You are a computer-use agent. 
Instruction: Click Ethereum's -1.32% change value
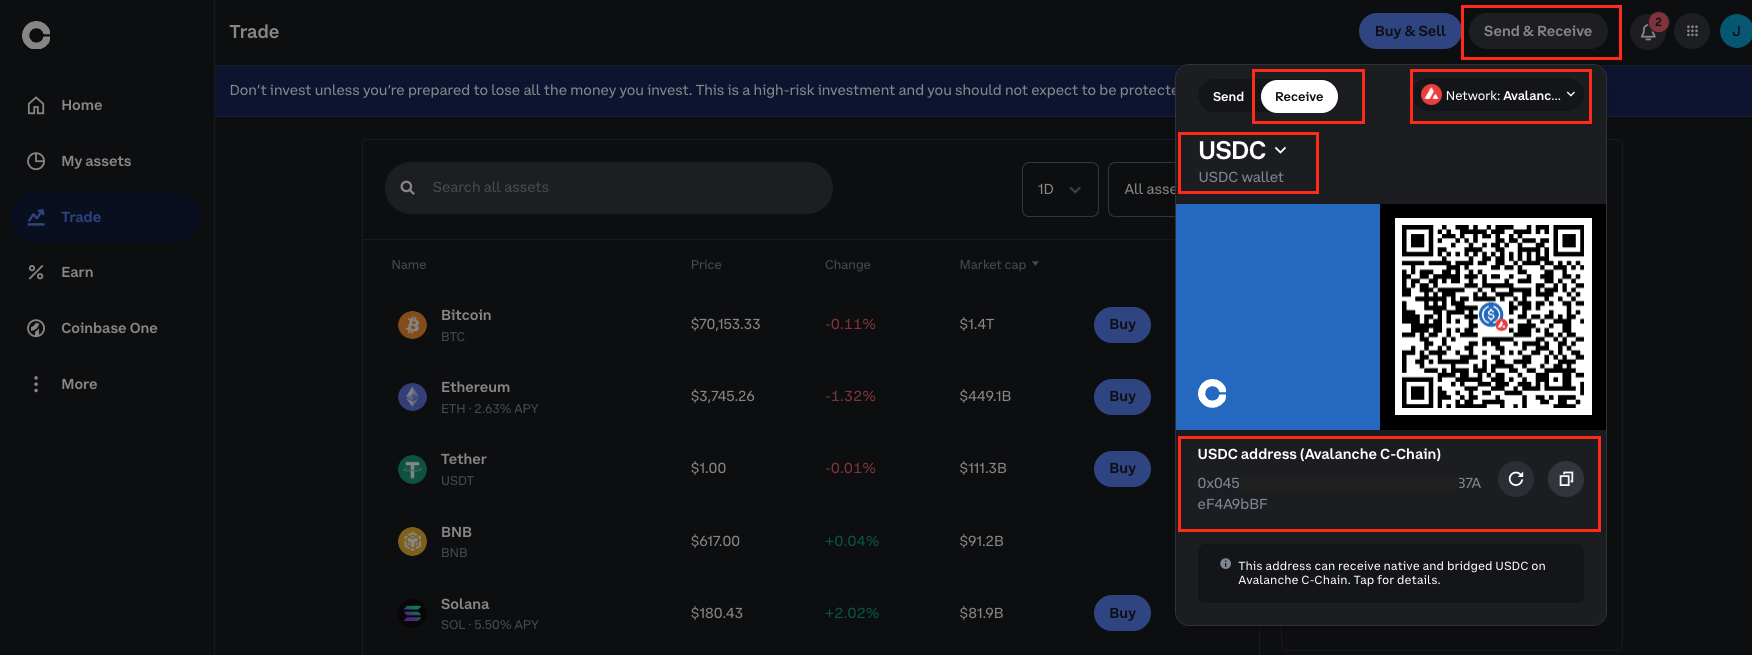coord(850,396)
